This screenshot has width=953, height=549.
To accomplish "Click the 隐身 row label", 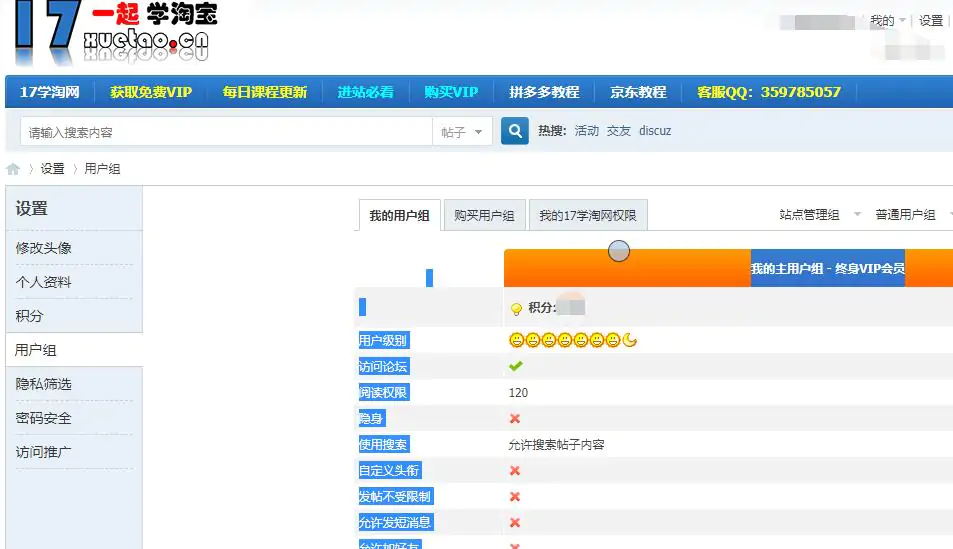I will pyautogui.click(x=371, y=418).
